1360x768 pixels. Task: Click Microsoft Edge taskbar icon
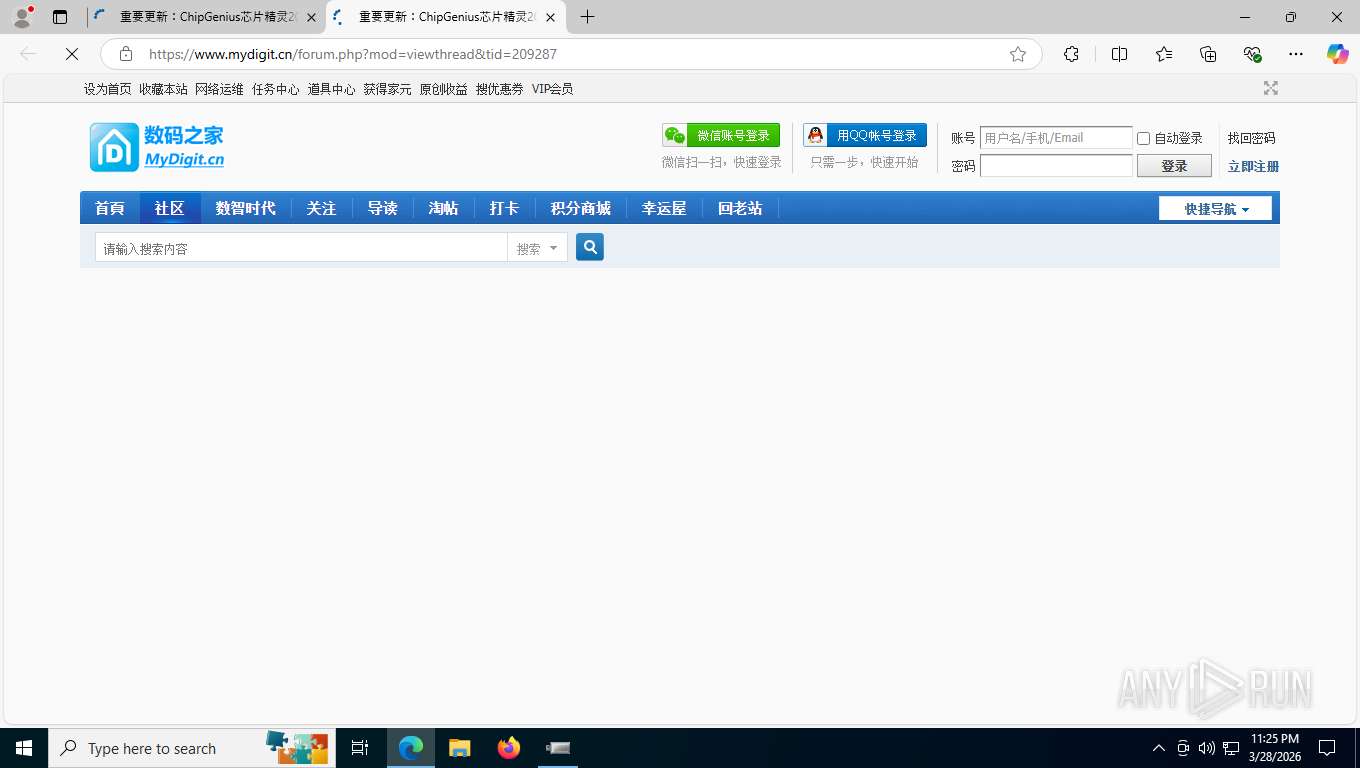[x=411, y=748]
